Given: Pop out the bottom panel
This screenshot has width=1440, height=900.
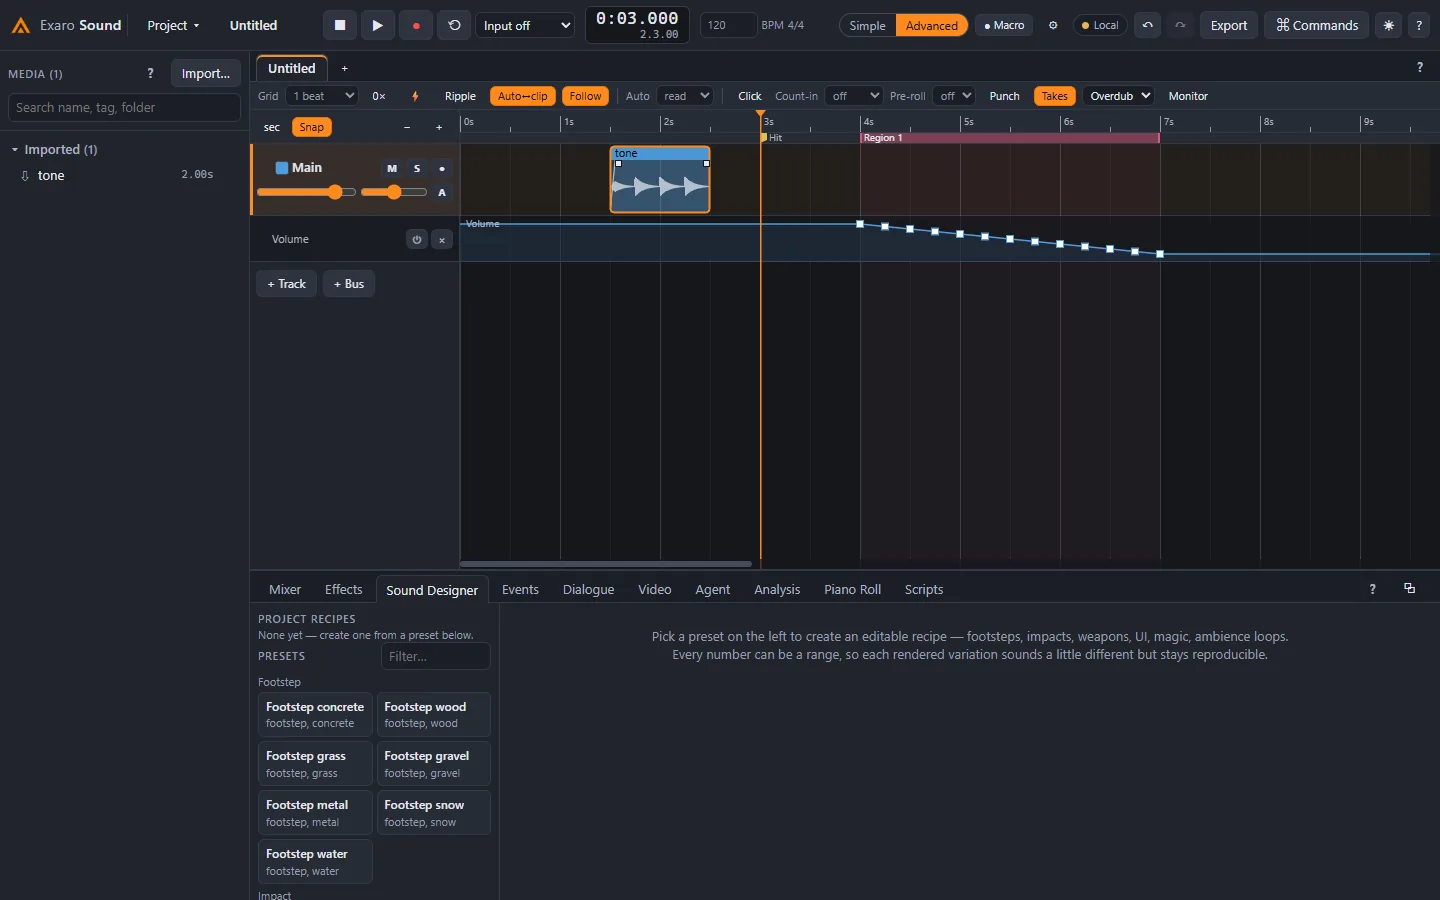Looking at the screenshot, I should pyautogui.click(x=1410, y=589).
